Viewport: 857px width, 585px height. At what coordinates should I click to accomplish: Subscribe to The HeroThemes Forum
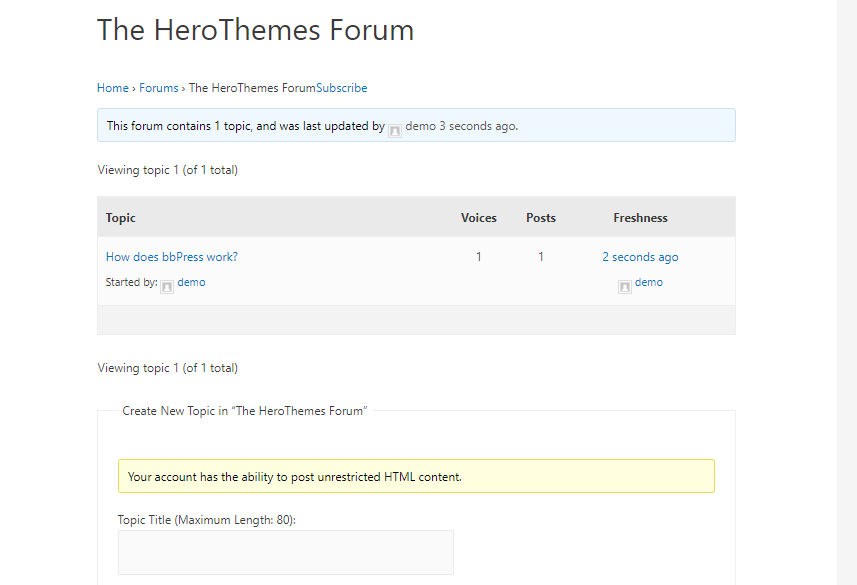click(x=342, y=88)
